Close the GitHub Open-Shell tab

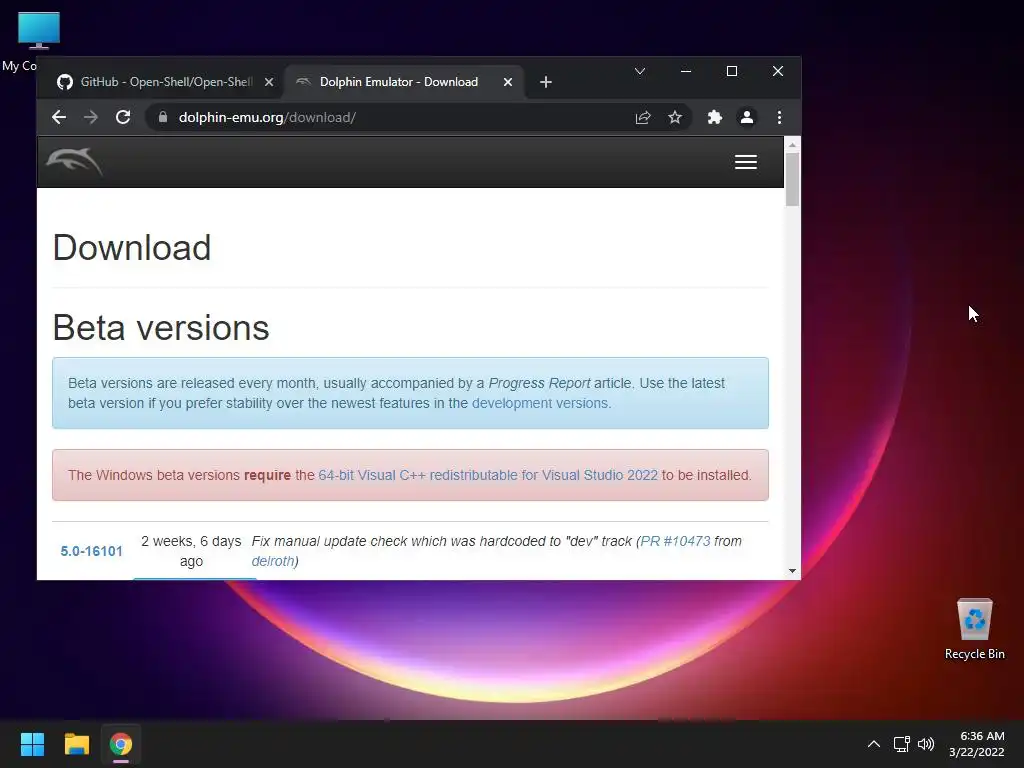tap(268, 82)
